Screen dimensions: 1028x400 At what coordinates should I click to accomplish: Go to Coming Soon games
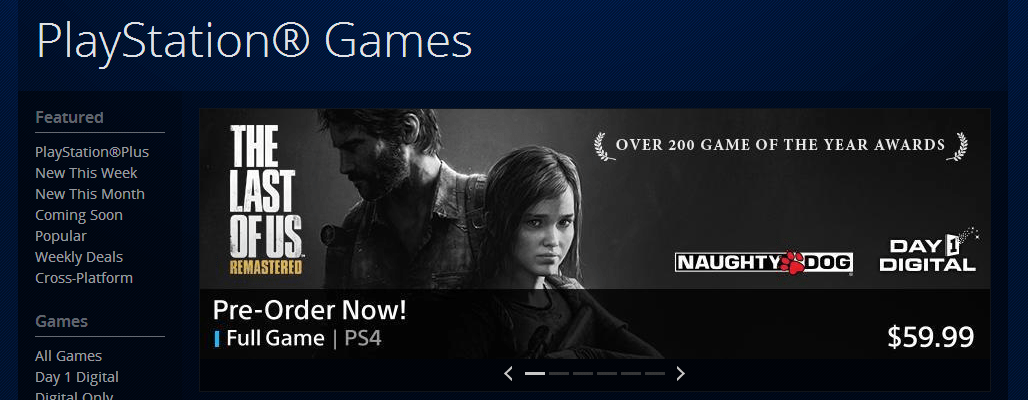[79, 215]
